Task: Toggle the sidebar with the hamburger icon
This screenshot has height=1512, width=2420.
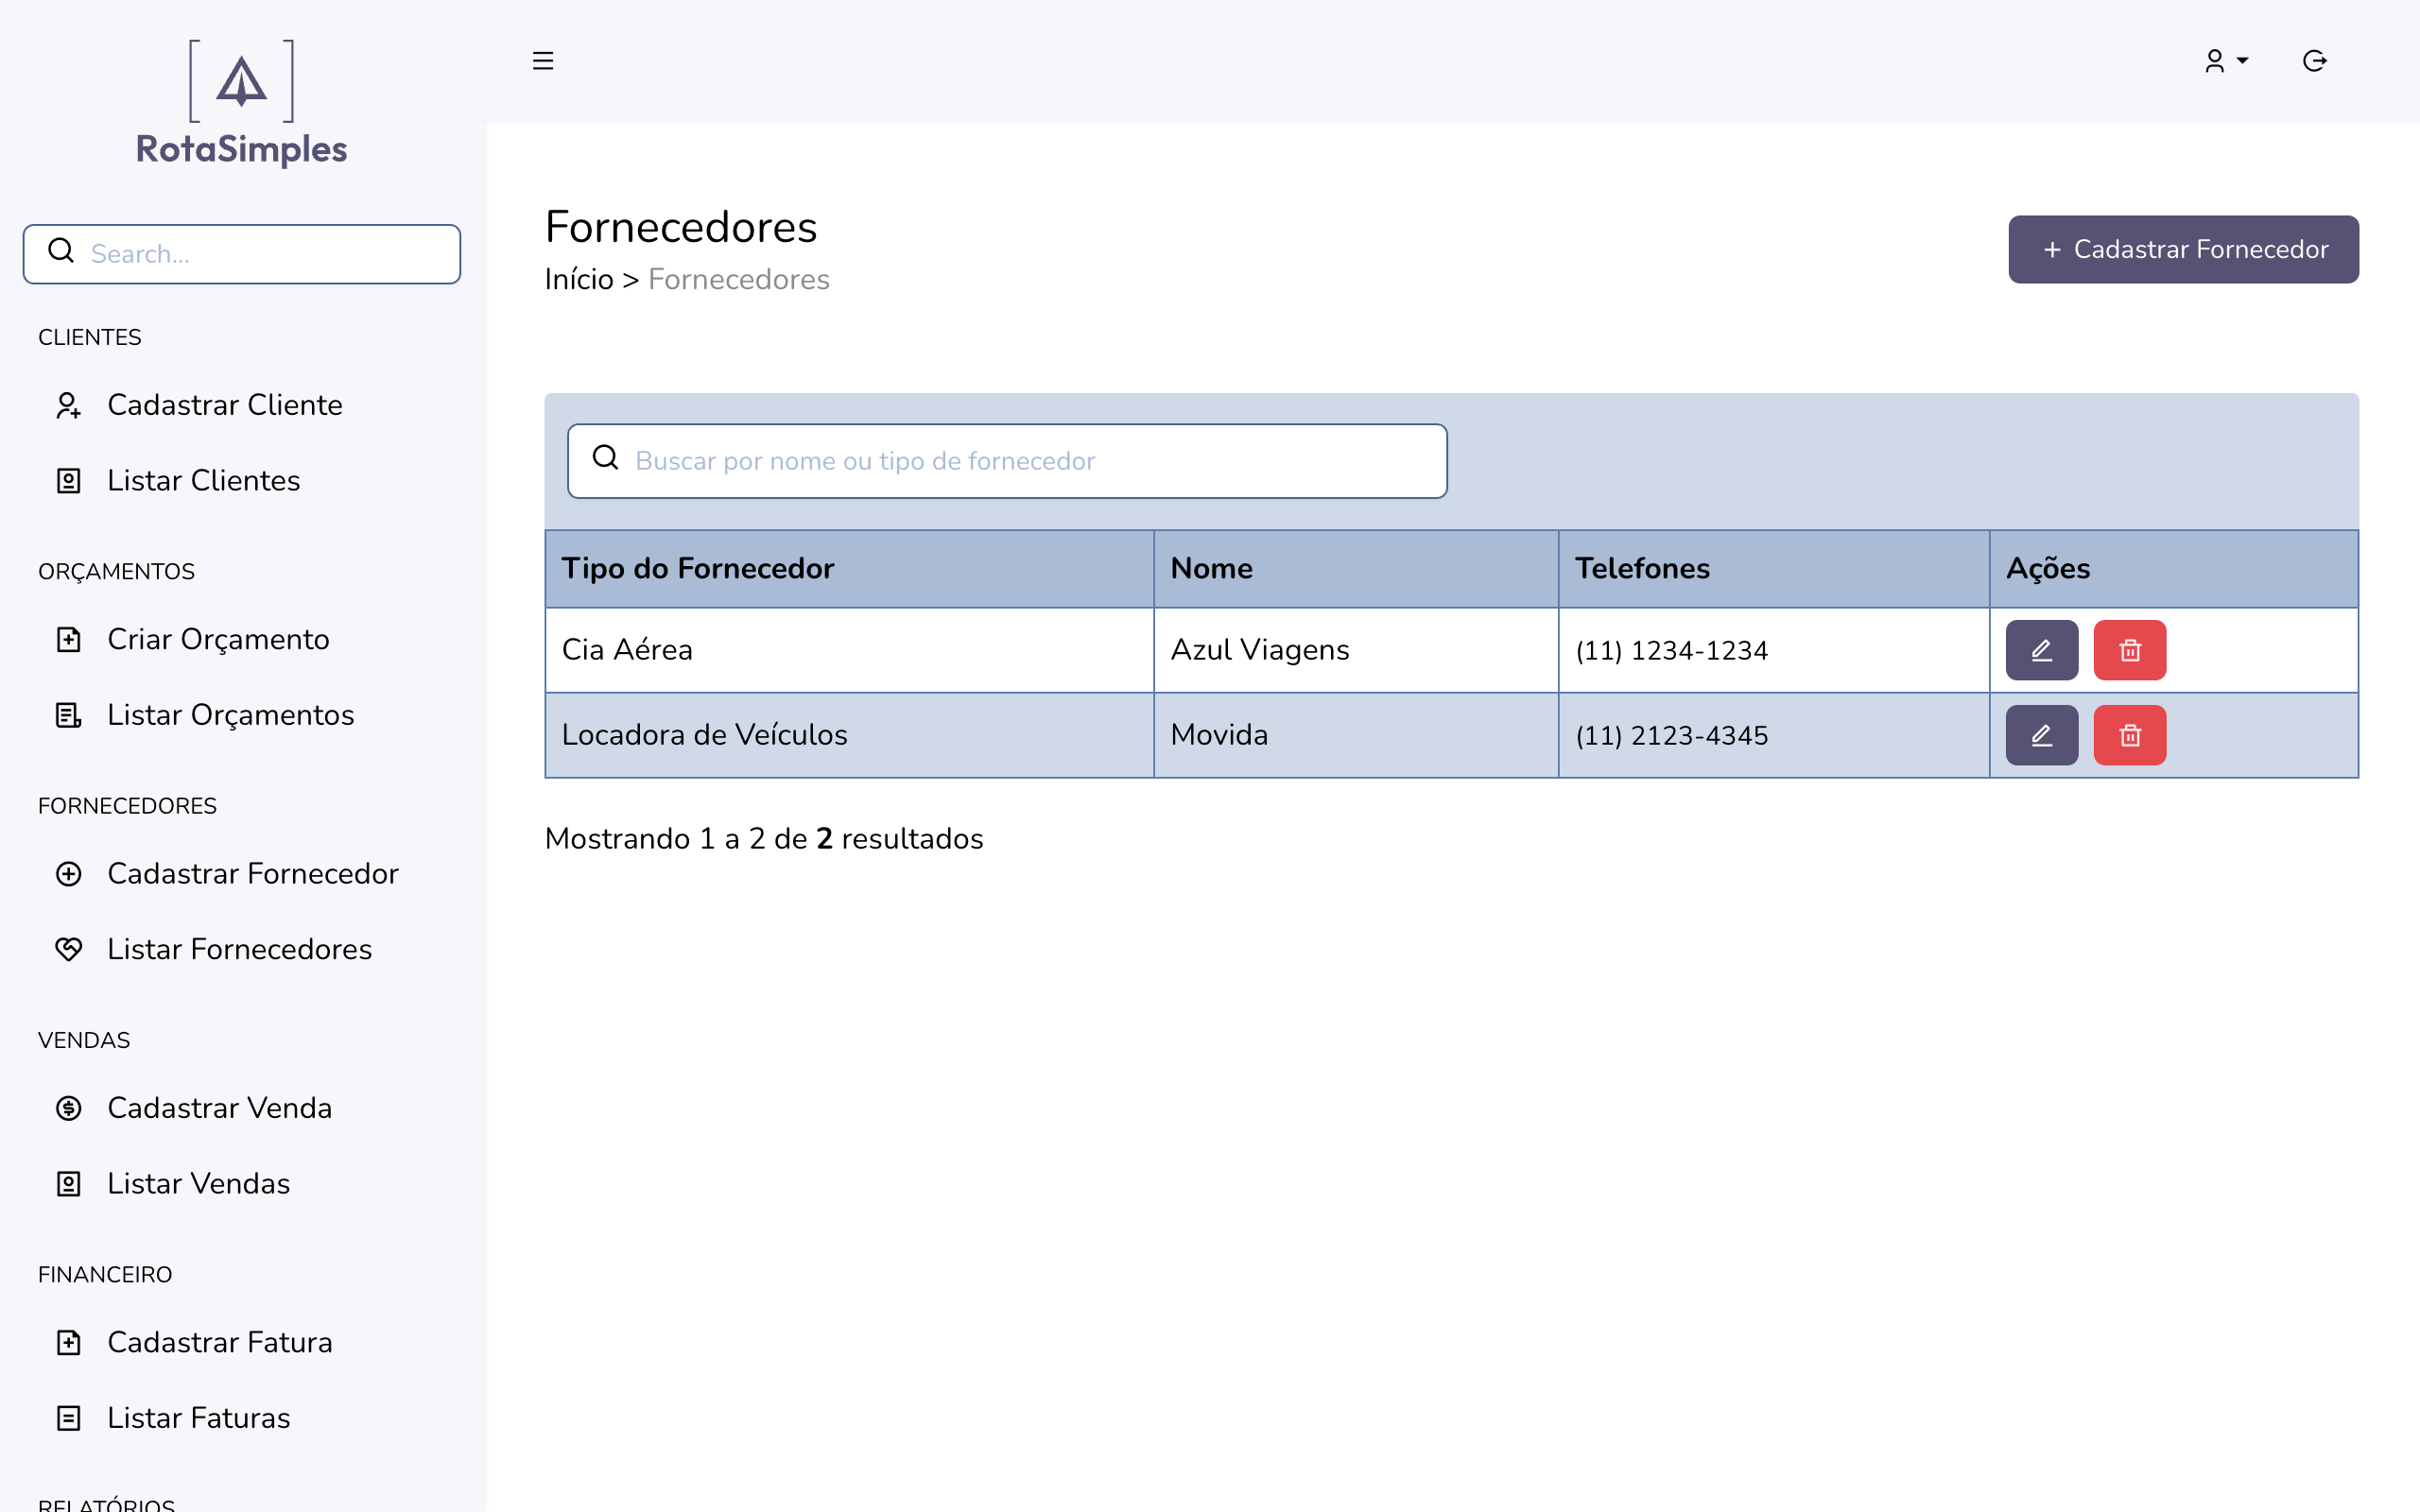Action: tap(543, 61)
